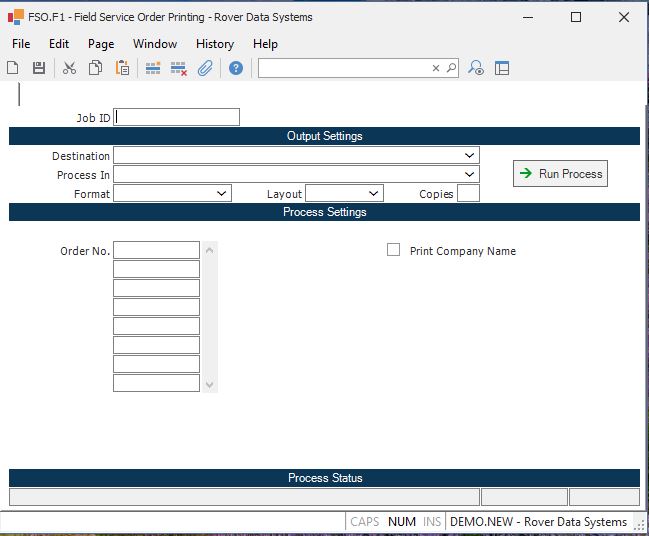Screen dimensions: 649x536
Task: Open the Layout dropdown
Action: tap(374, 194)
